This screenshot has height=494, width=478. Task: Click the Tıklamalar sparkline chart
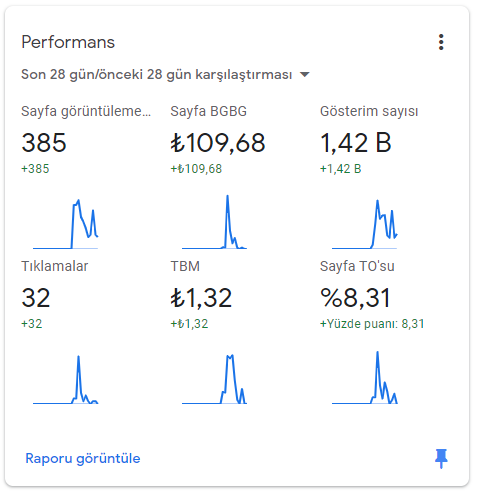65,380
